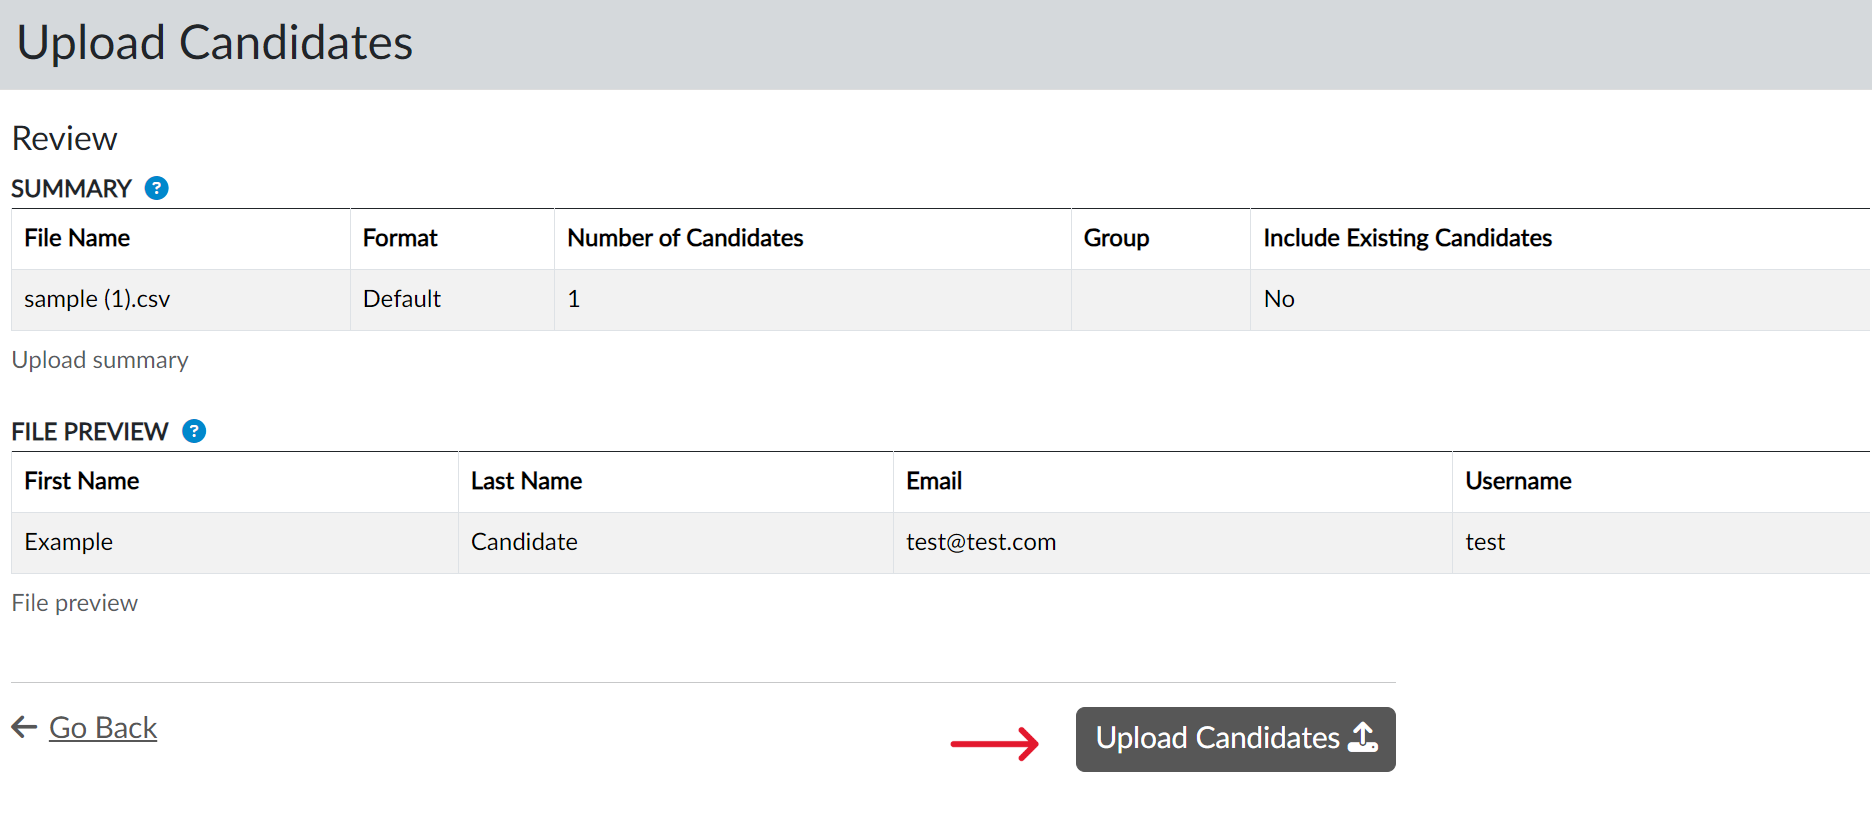Click the upload icon in the Upload Candidates button
Viewport: 1872px width, 813px height.
(1363, 738)
